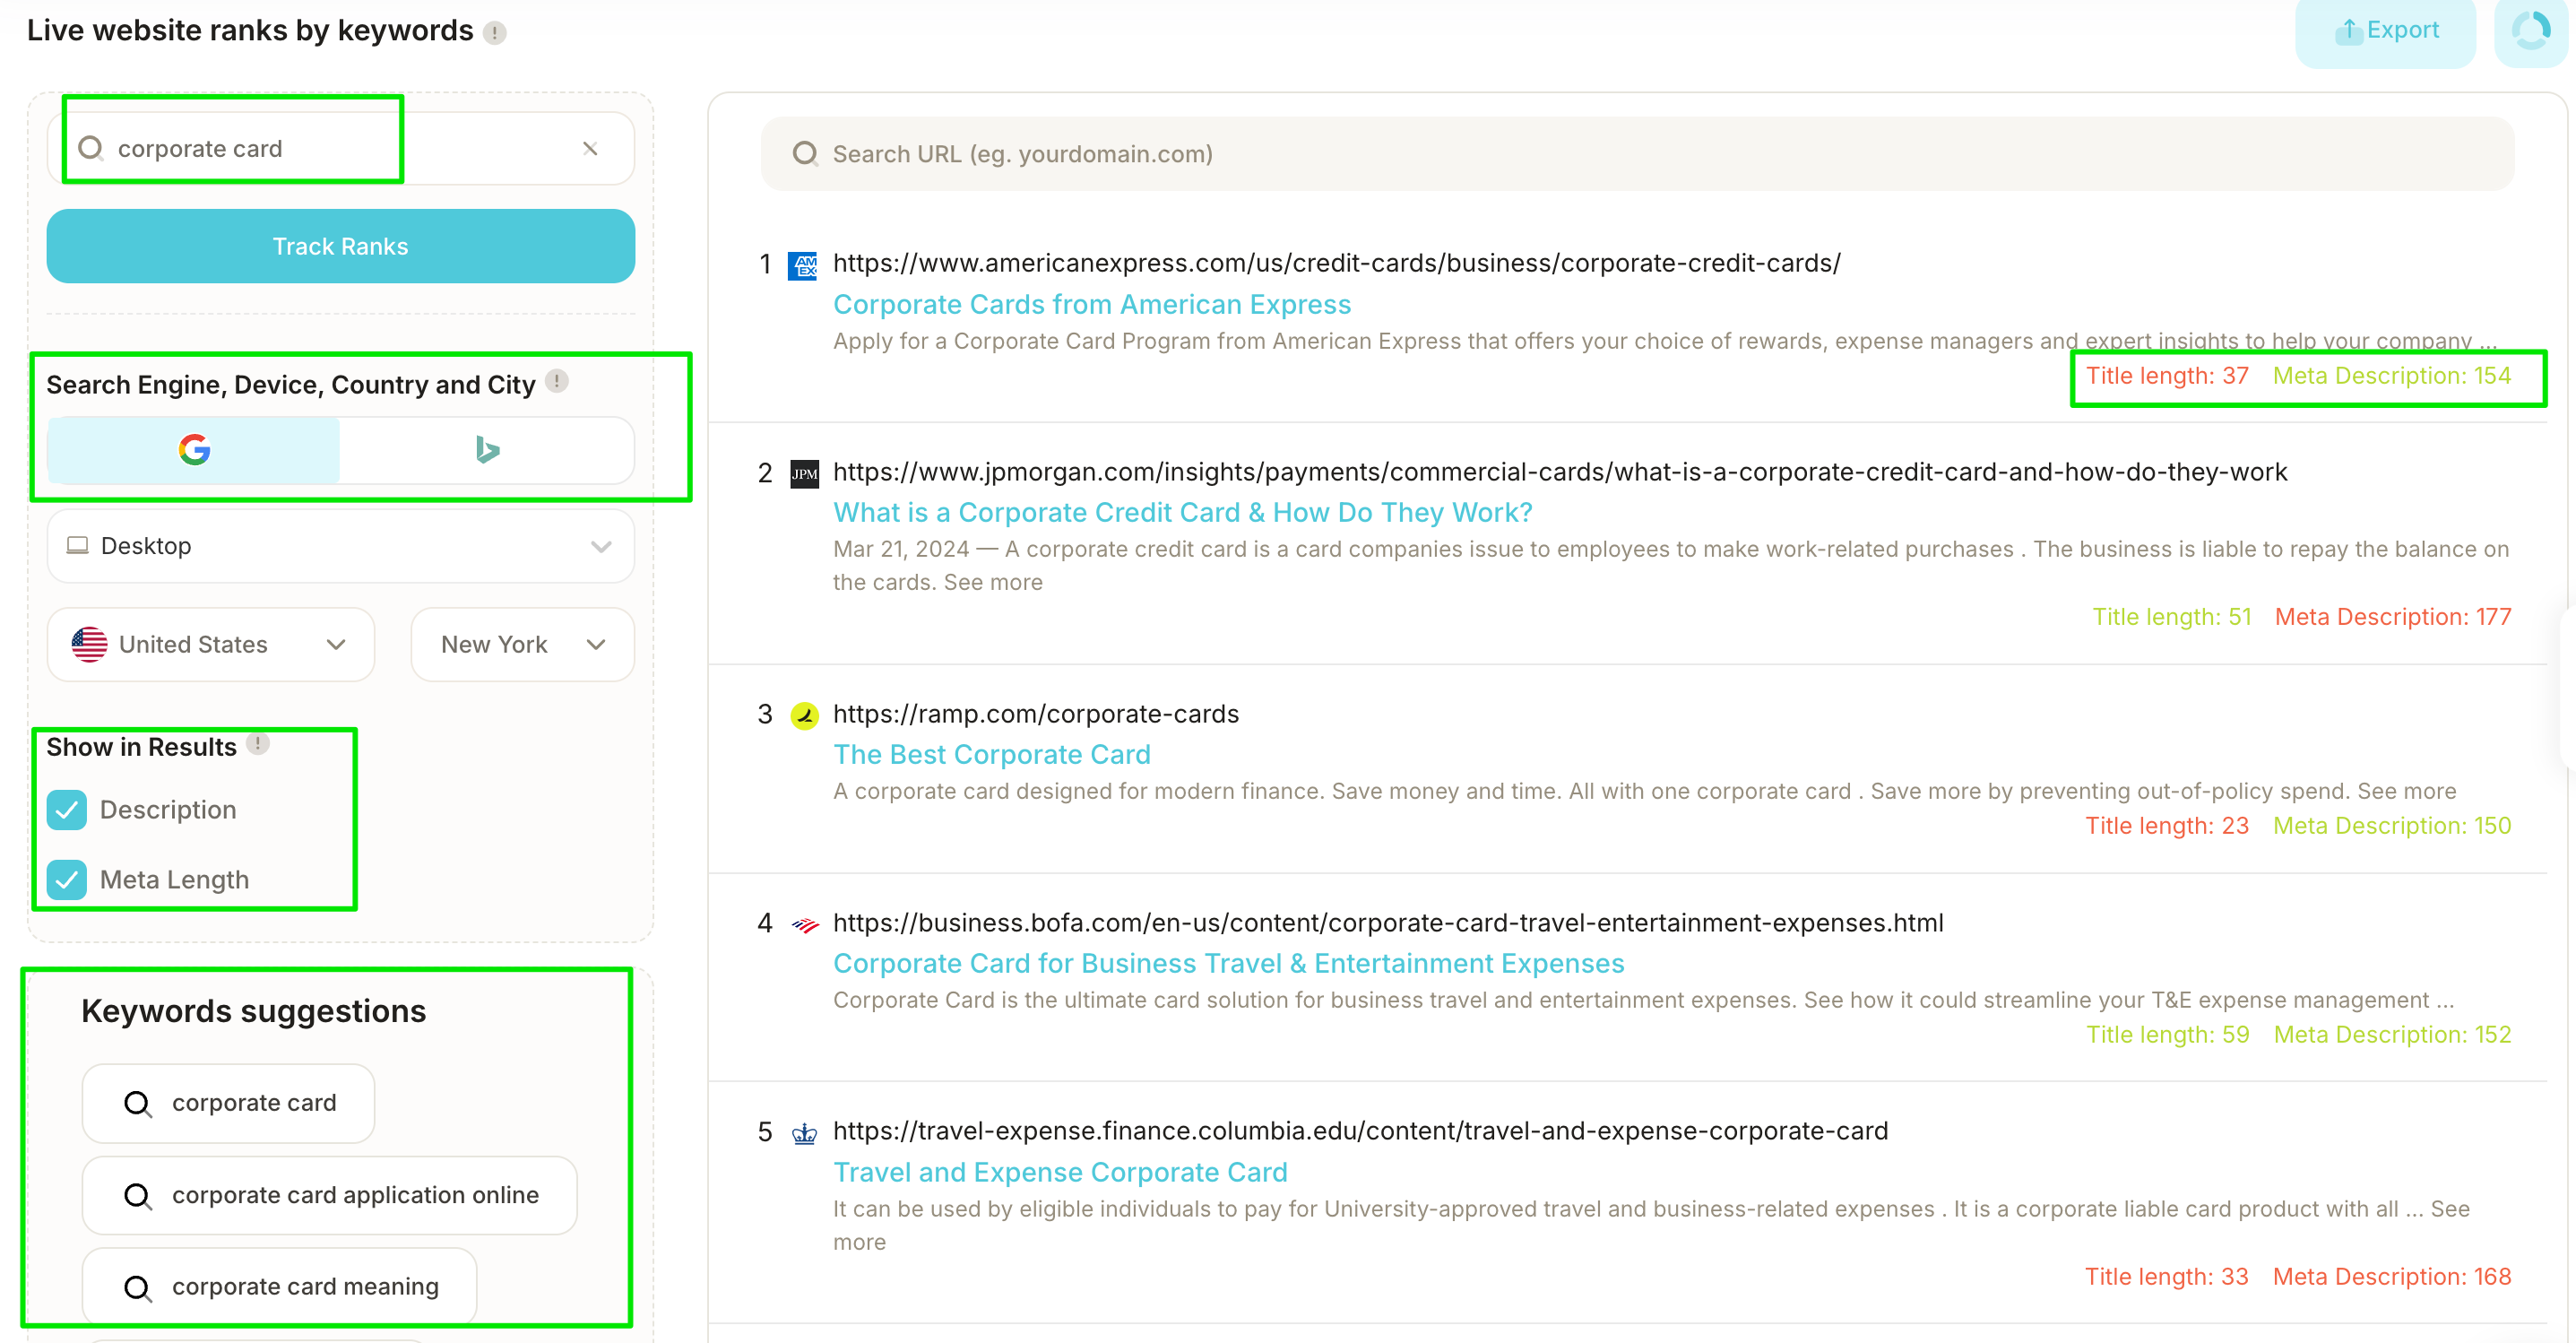Screen dimensions: 2576x1343
Task: Open the americanexpress.com result URL
Action: (1336, 263)
